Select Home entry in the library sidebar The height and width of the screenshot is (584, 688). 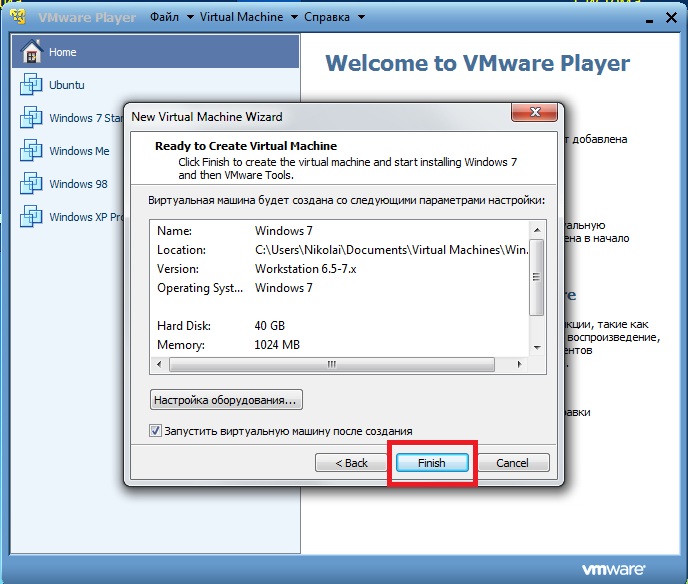tap(155, 52)
